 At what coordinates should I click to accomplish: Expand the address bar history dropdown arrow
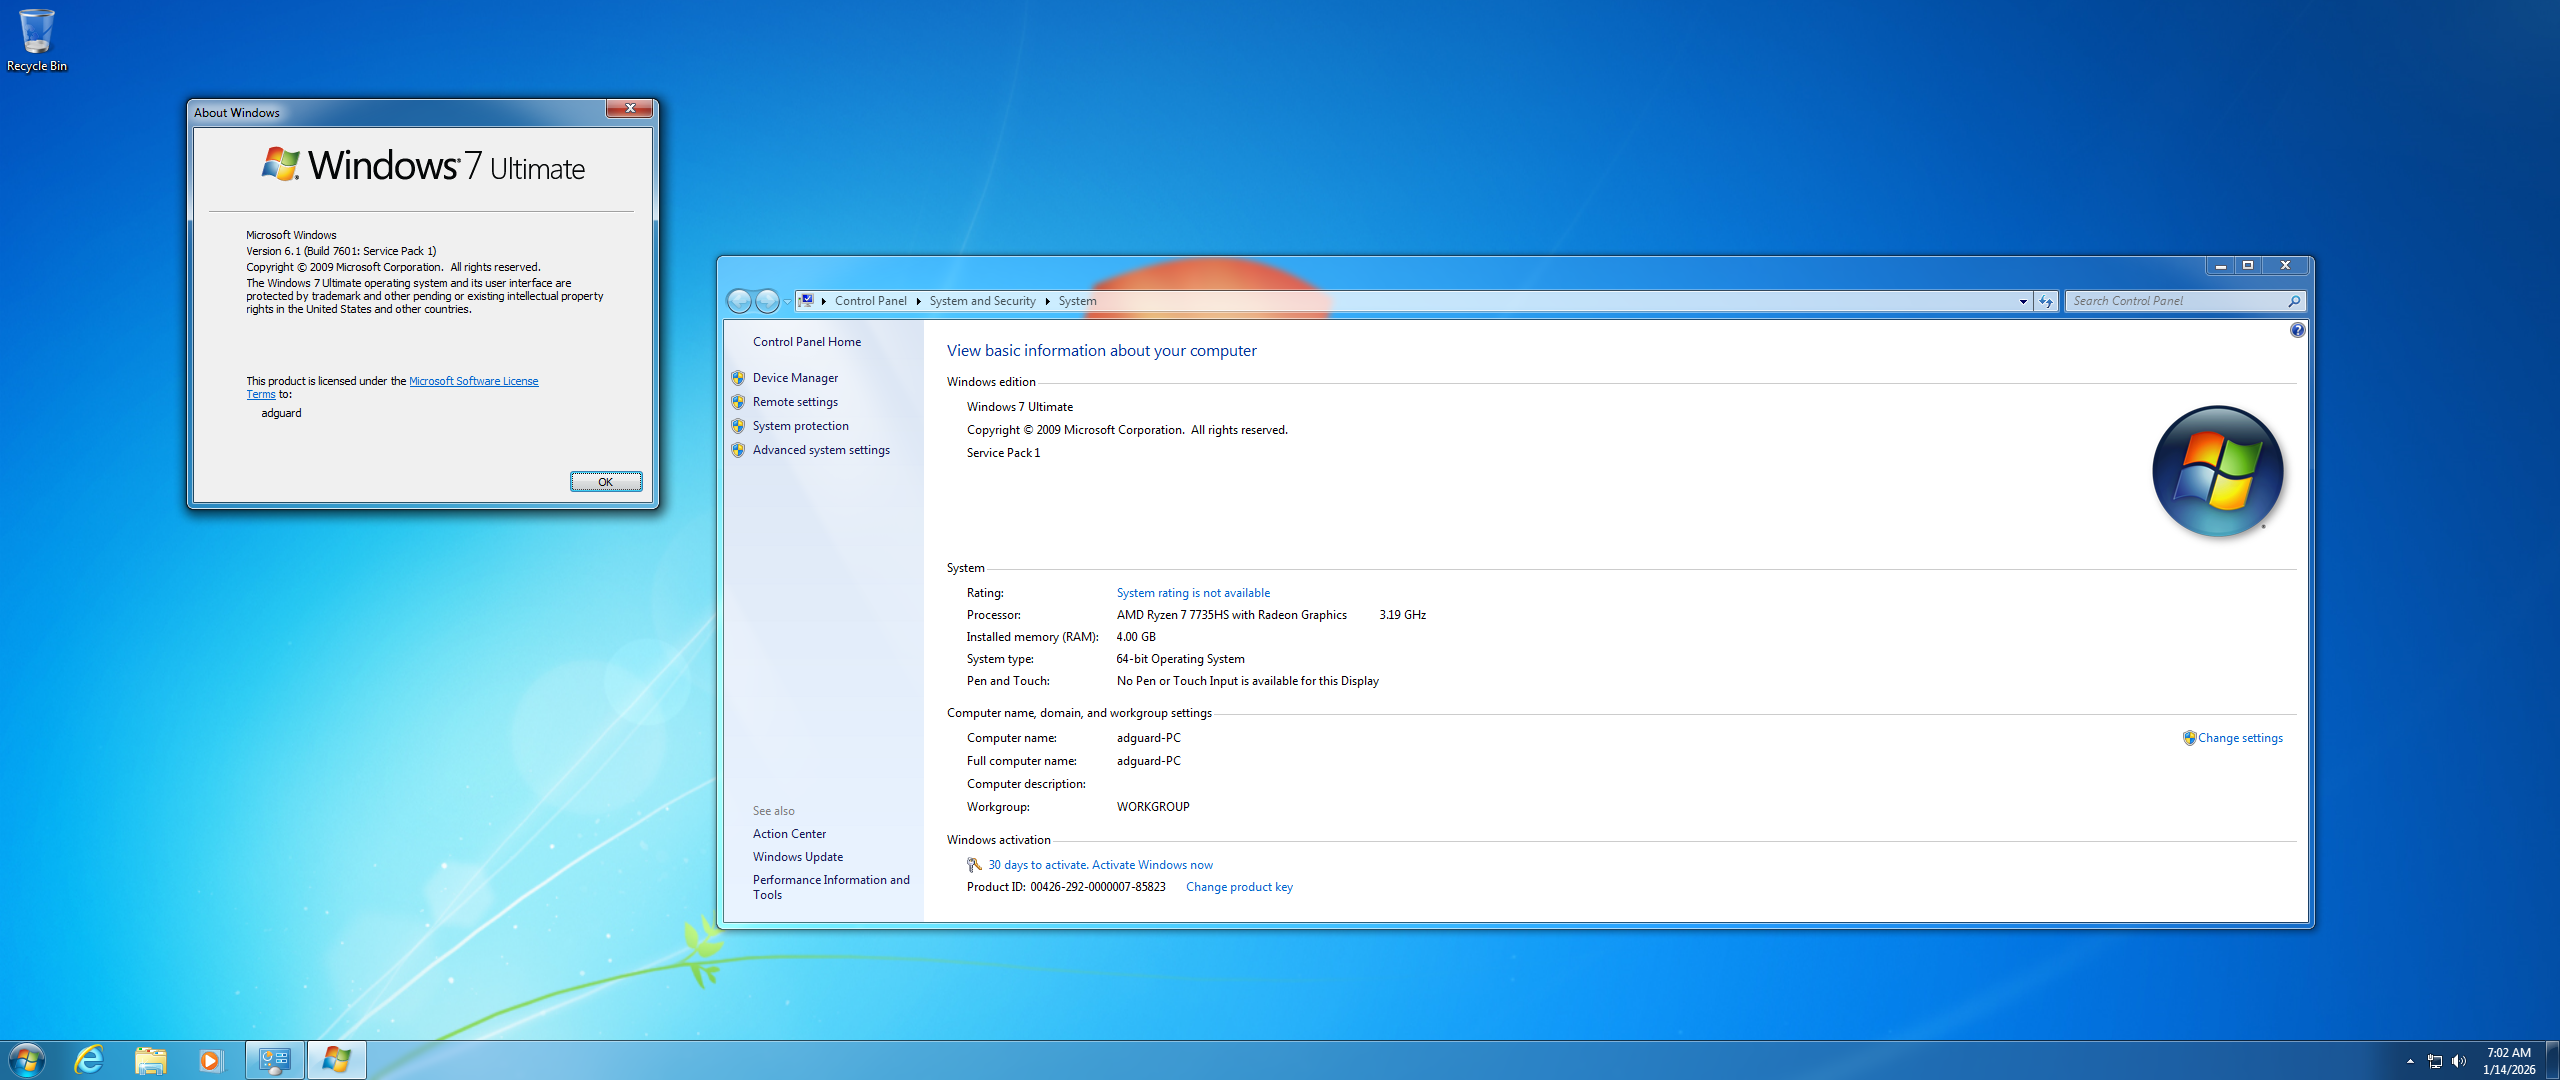(x=2023, y=301)
